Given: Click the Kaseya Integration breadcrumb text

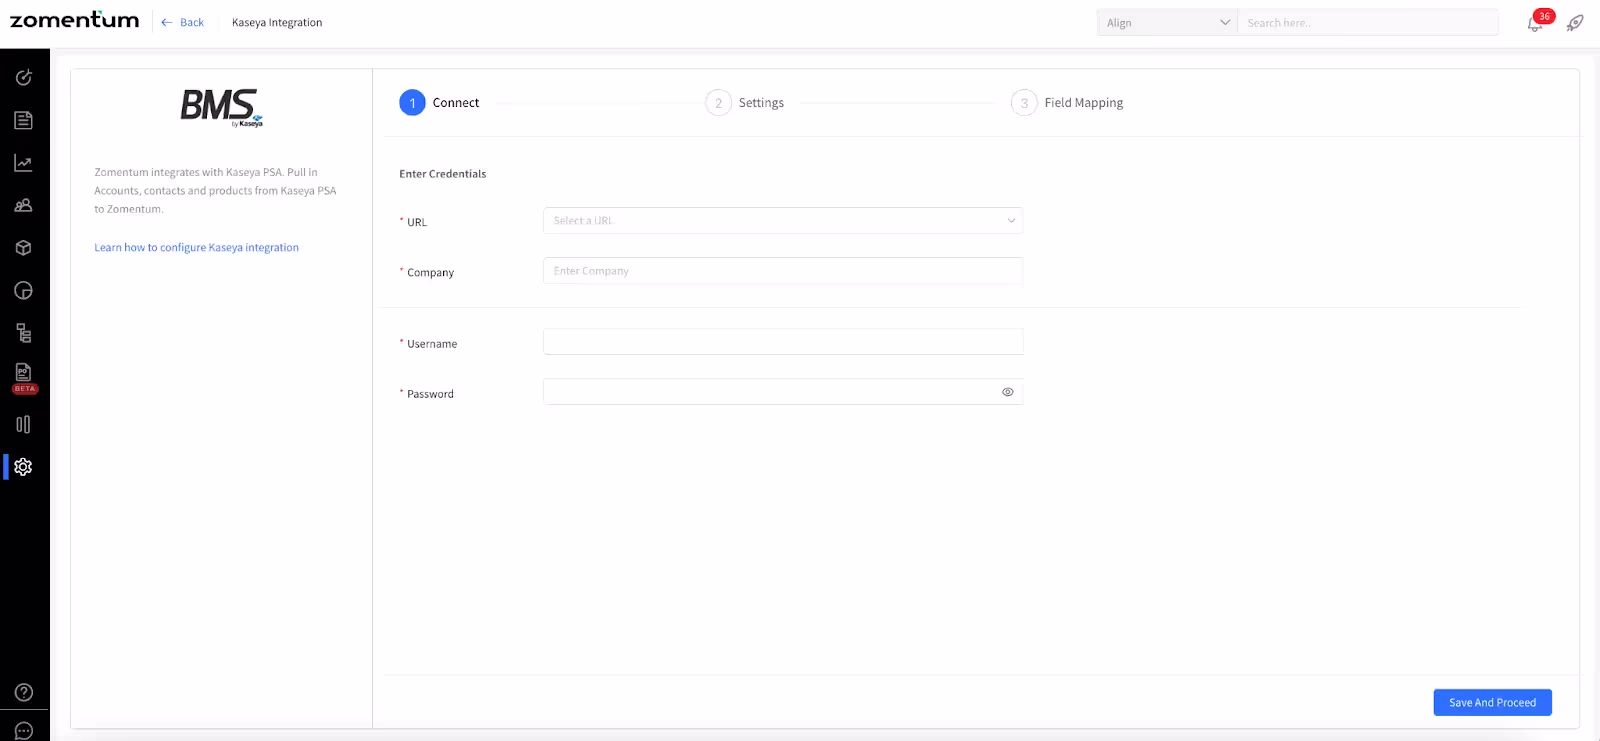Looking at the screenshot, I should [x=277, y=22].
